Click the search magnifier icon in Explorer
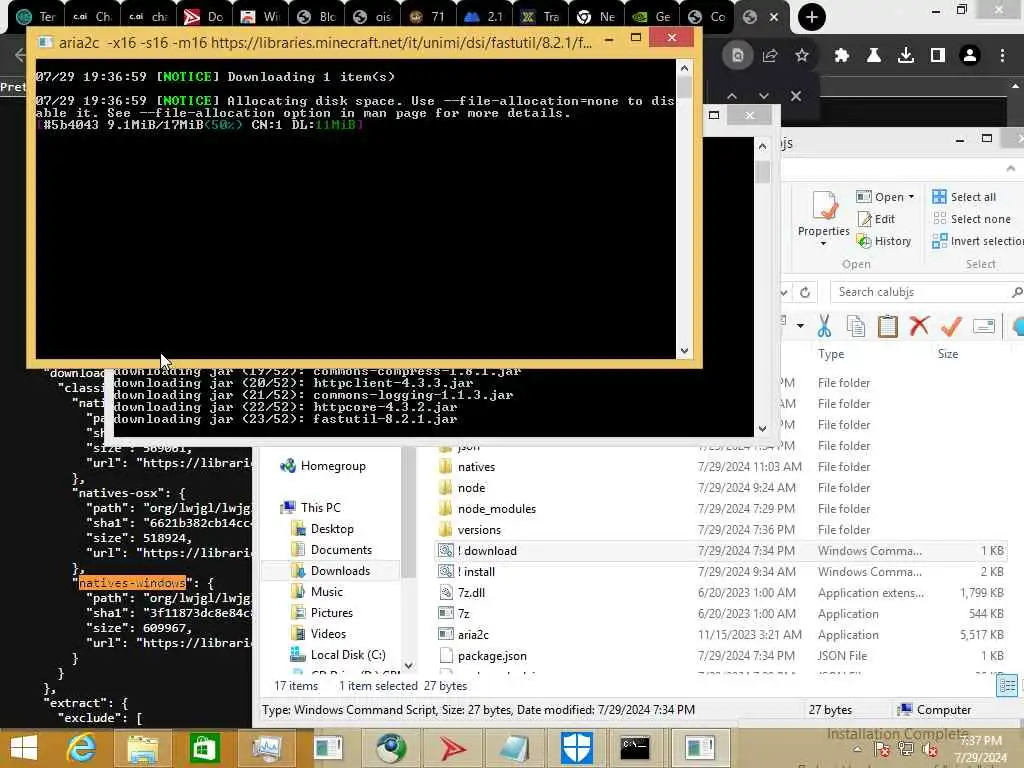1024x768 pixels. pyautogui.click(x=1016, y=292)
